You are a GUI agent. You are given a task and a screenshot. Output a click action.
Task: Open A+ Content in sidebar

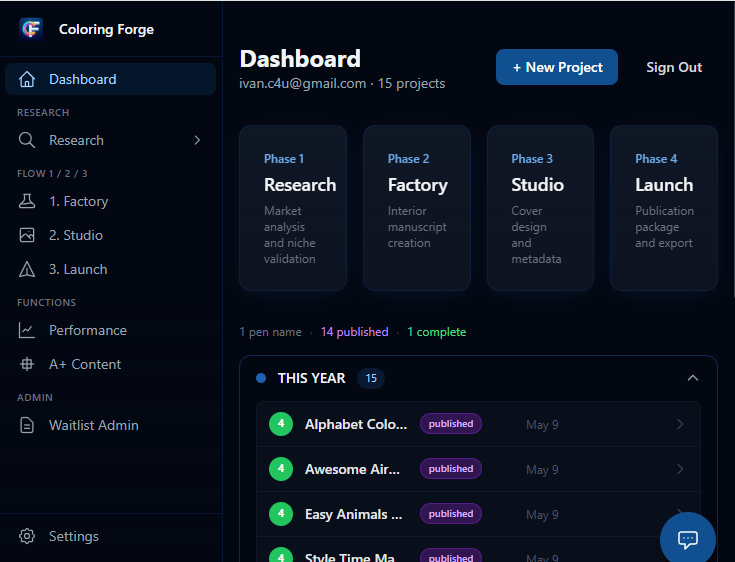coord(110,364)
